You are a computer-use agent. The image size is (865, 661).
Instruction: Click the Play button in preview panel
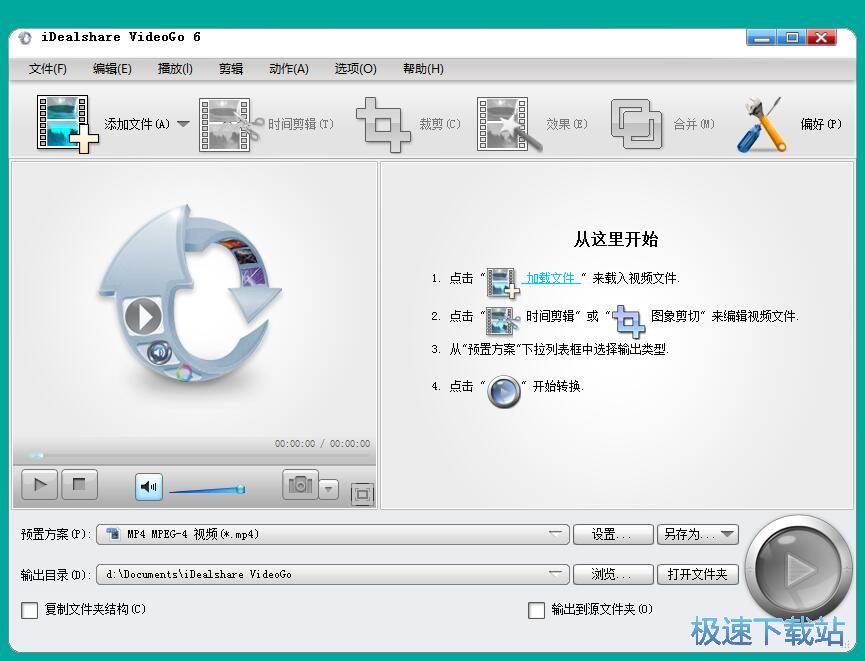39,484
